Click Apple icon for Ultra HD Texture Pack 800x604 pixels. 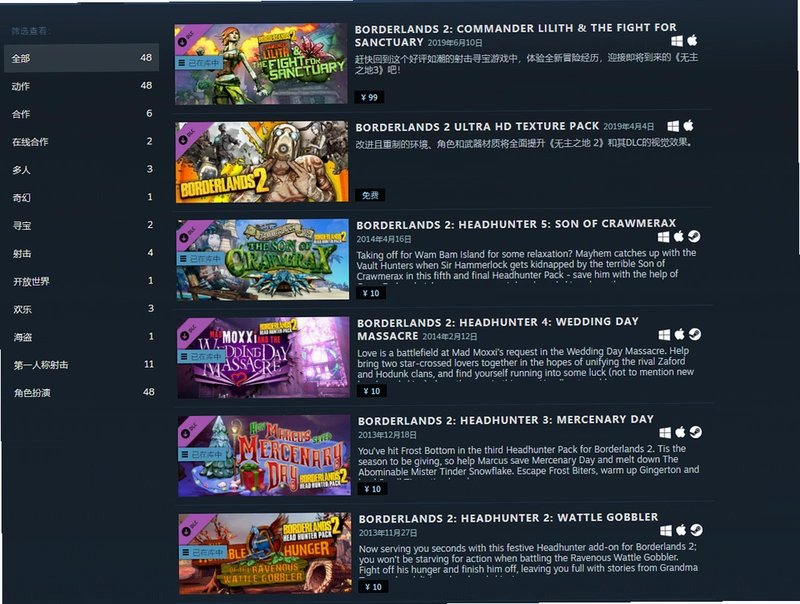coord(689,125)
